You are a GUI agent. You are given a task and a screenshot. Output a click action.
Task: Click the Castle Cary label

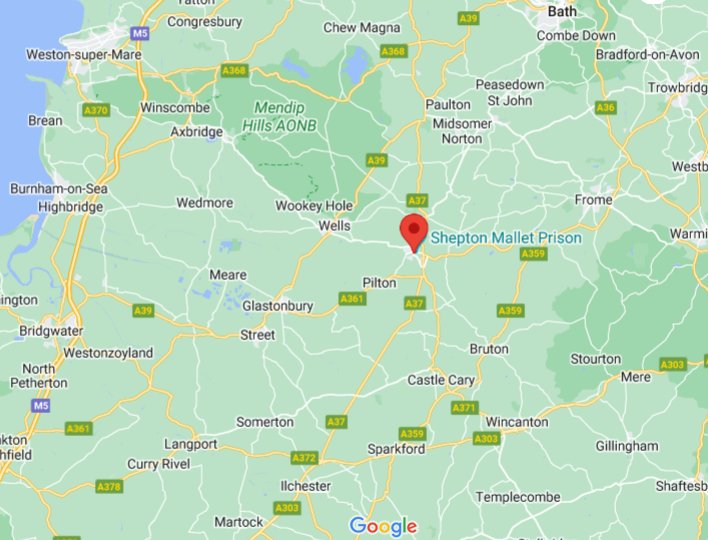tap(441, 380)
